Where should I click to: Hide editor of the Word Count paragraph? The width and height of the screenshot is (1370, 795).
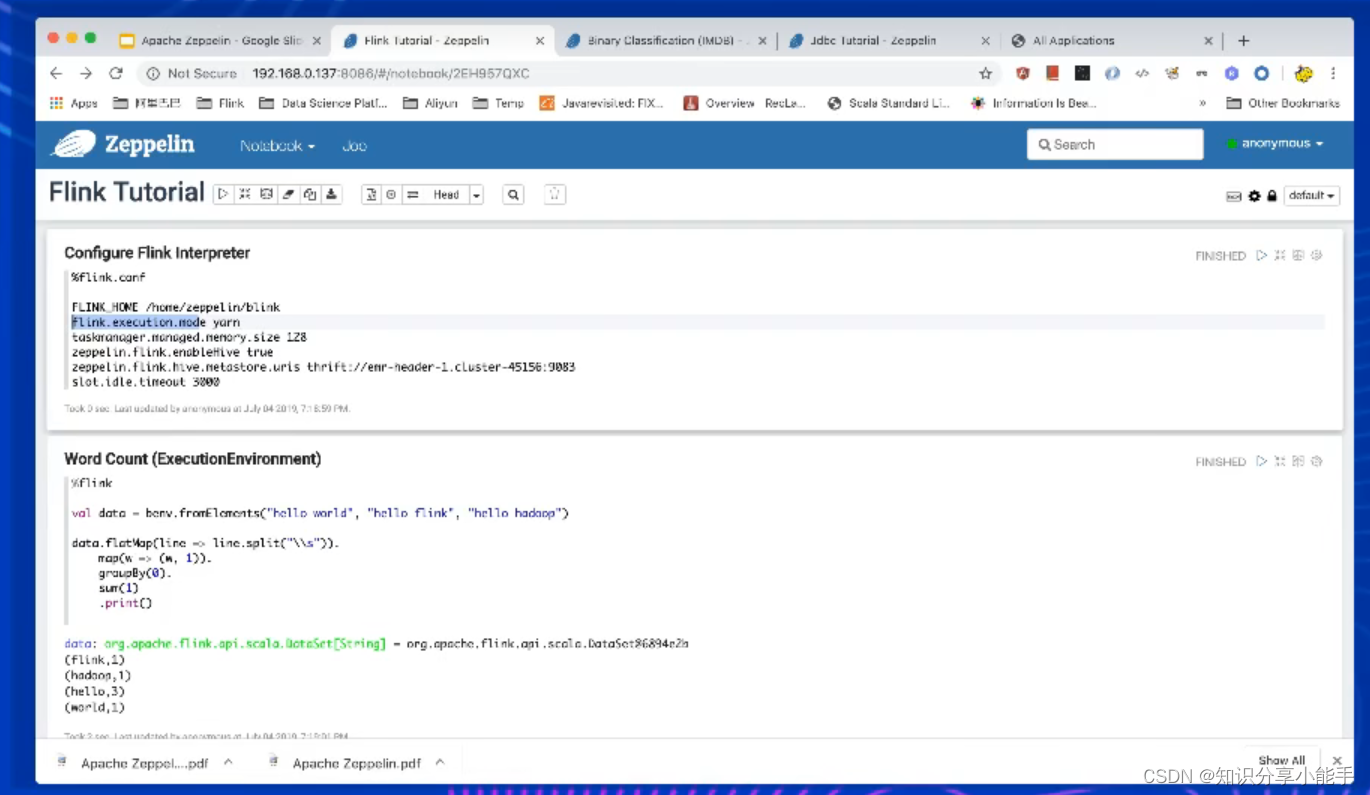pyautogui.click(x=1280, y=461)
